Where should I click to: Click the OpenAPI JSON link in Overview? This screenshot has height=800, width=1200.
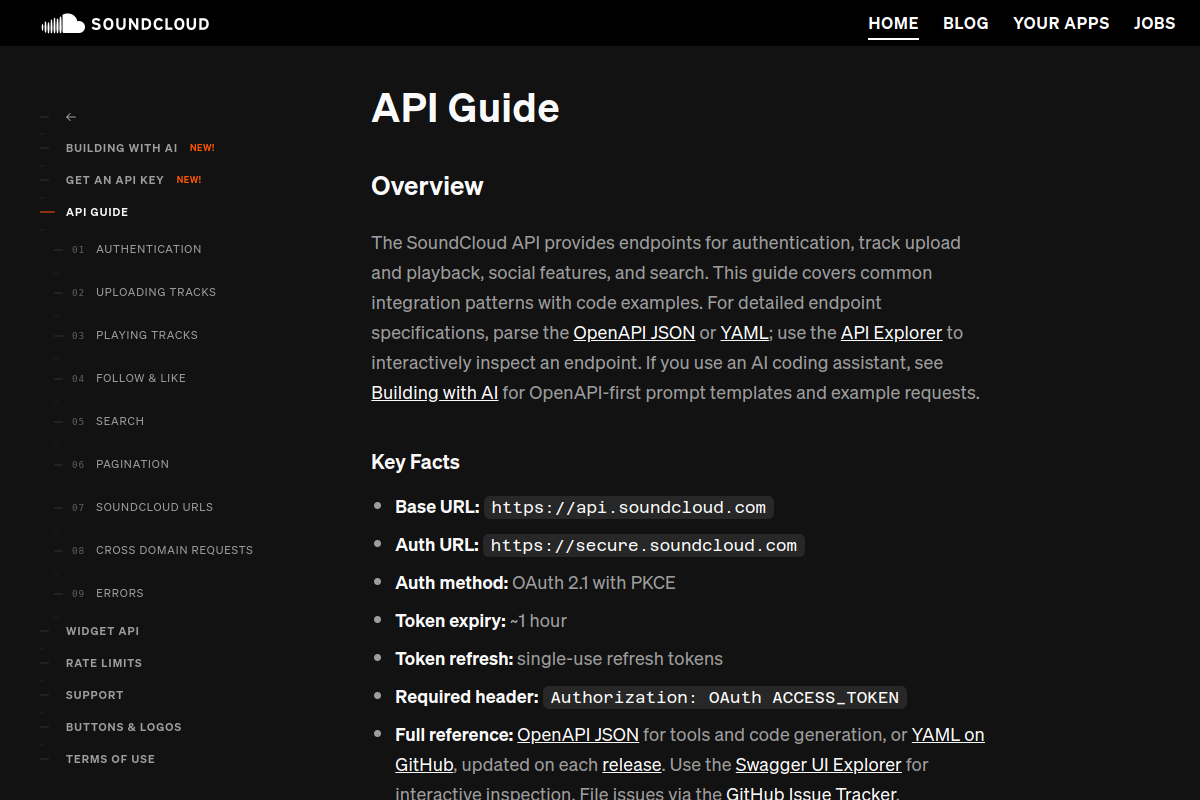coord(634,333)
